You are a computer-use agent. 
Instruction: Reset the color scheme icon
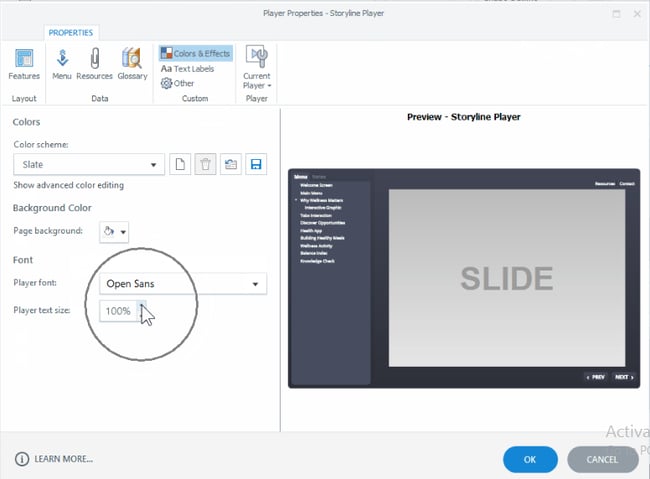click(230, 164)
